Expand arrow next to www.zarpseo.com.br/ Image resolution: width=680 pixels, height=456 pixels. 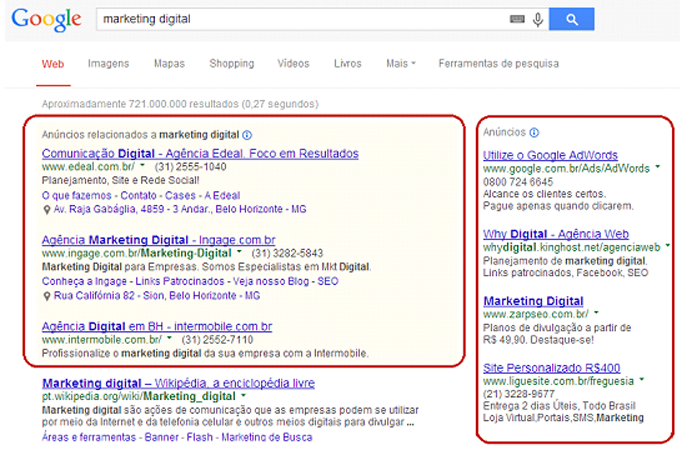click(x=596, y=312)
